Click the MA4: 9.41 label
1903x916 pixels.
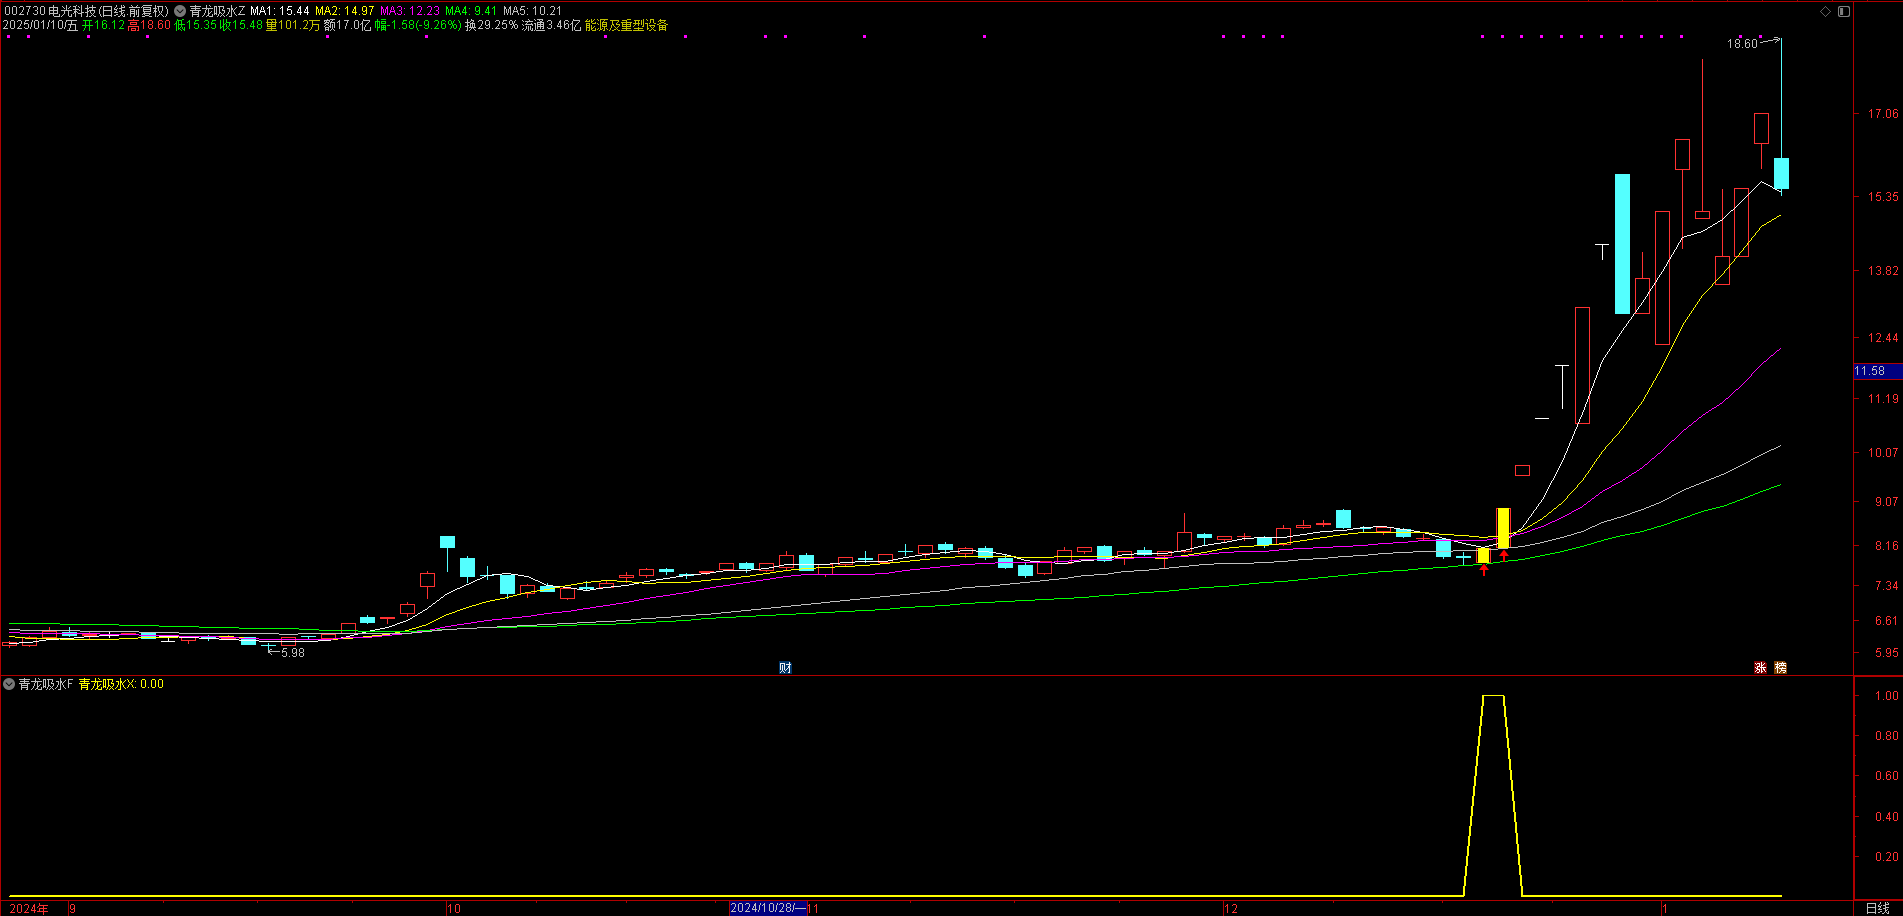click(x=470, y=11)
